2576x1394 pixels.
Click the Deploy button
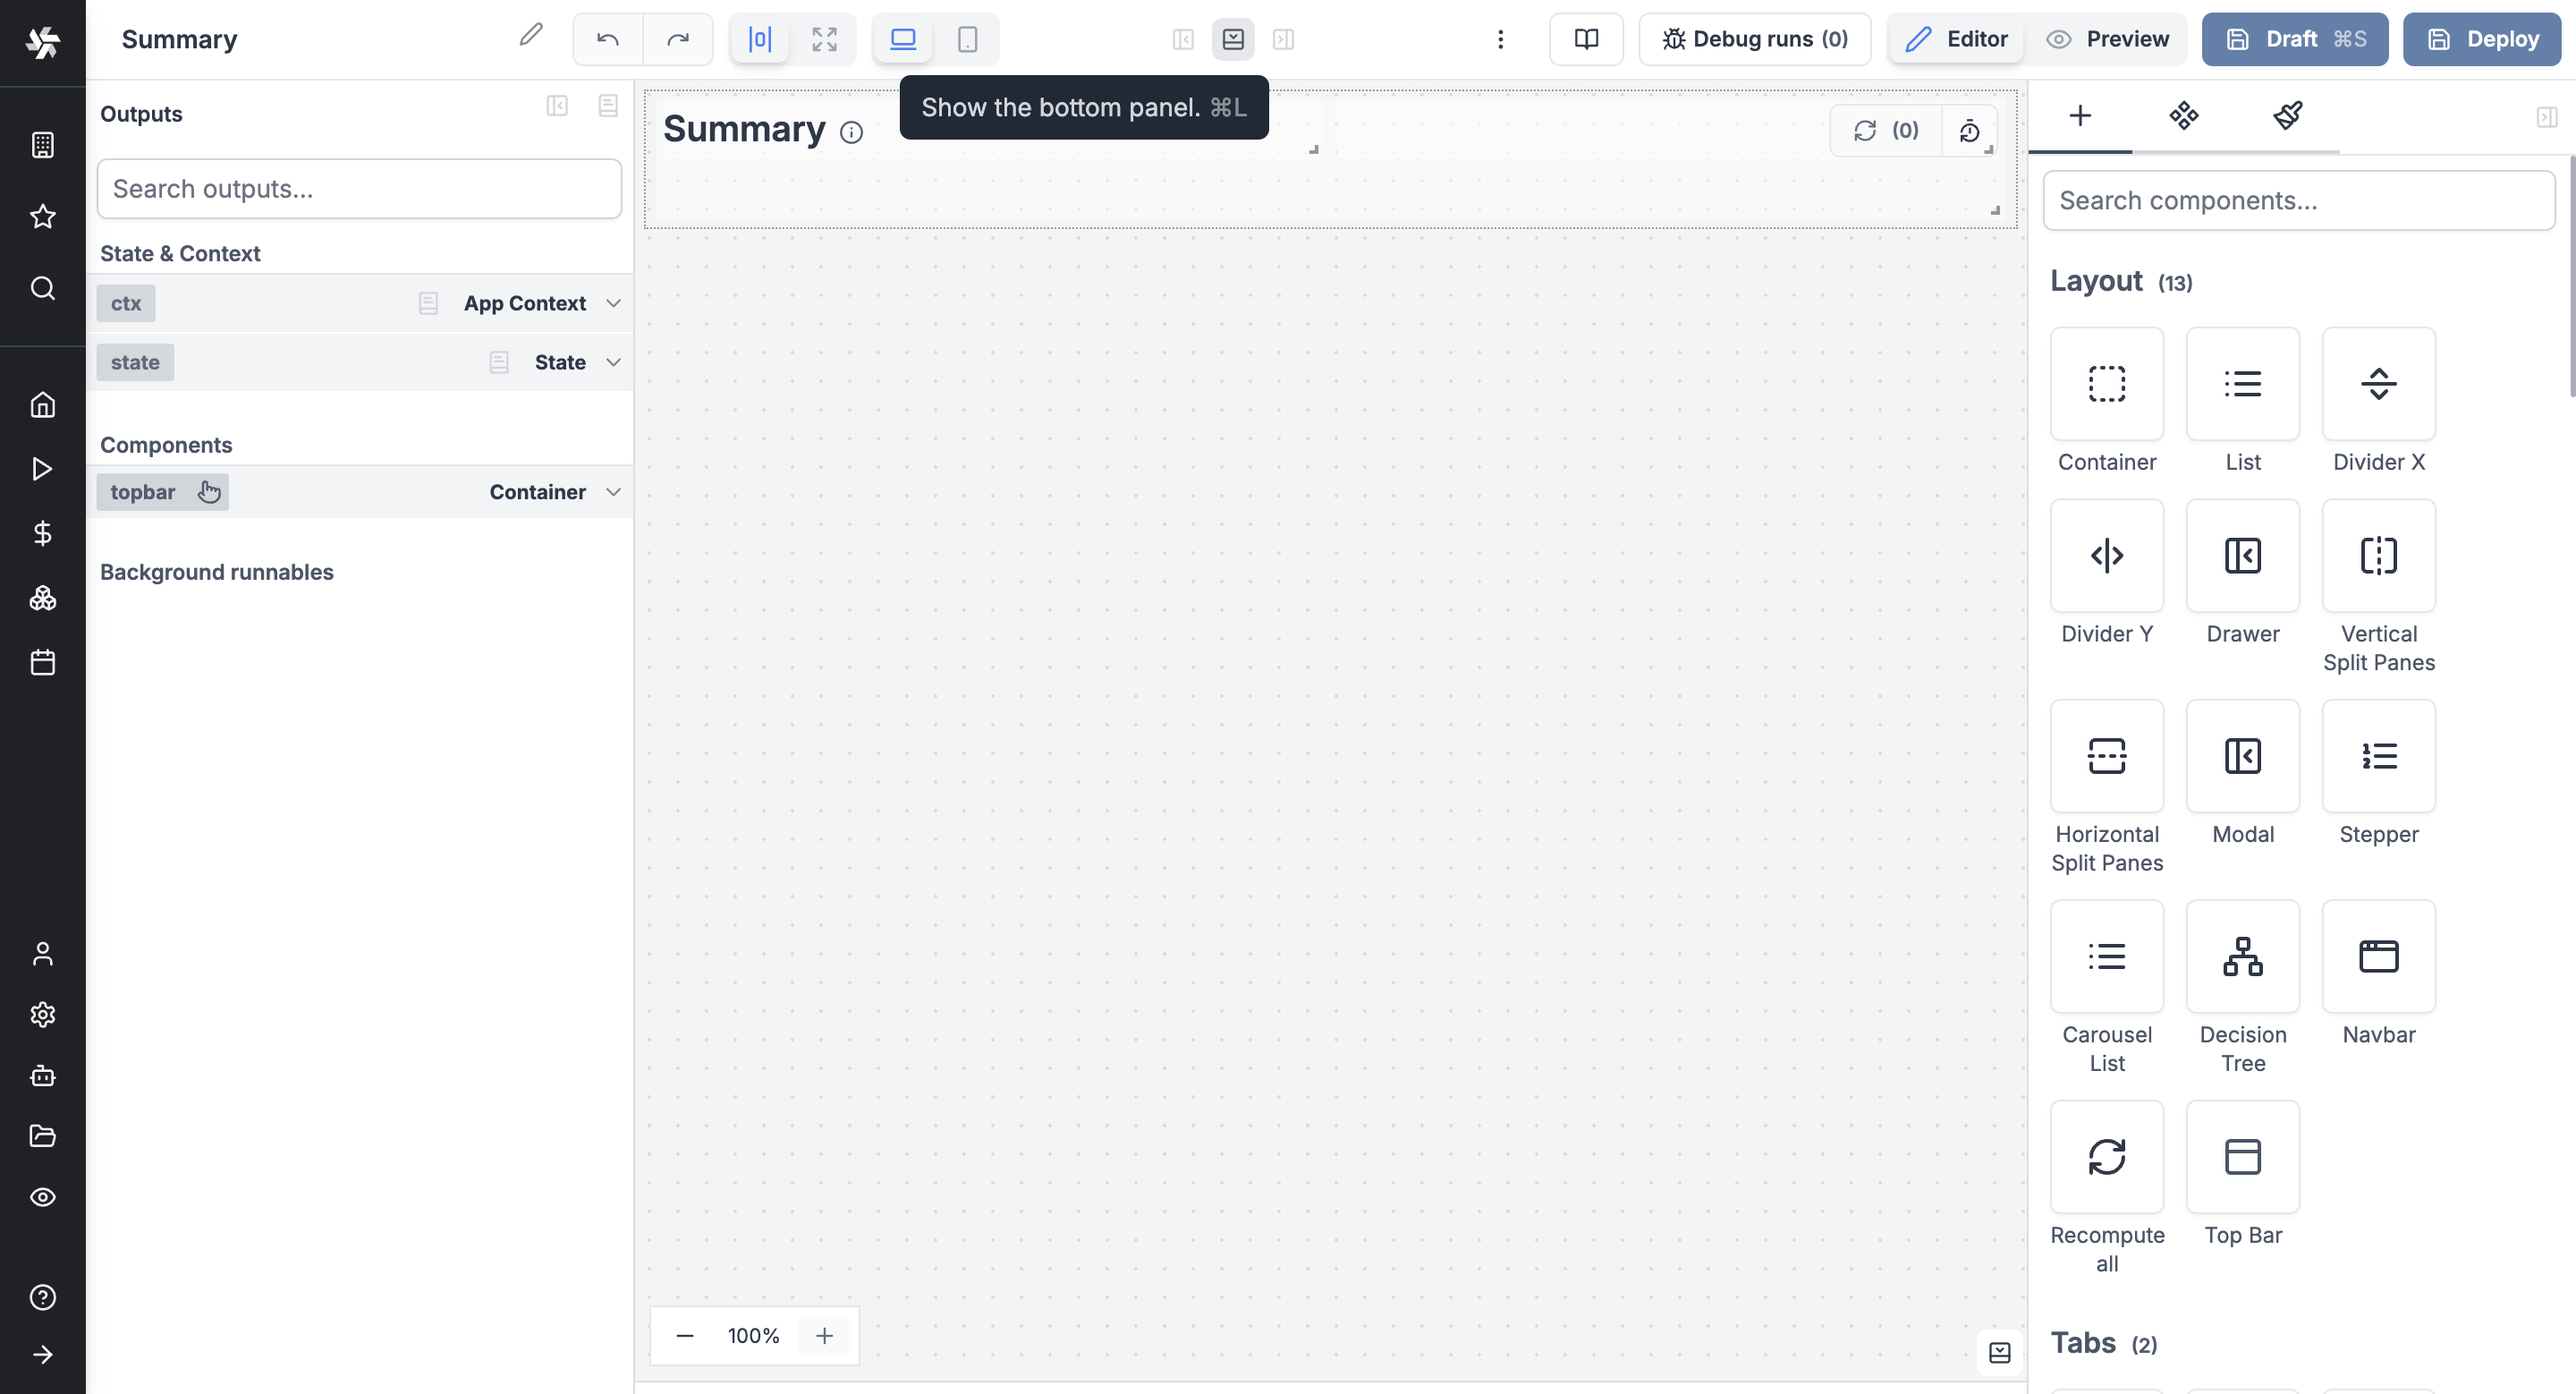point(2482,39)
